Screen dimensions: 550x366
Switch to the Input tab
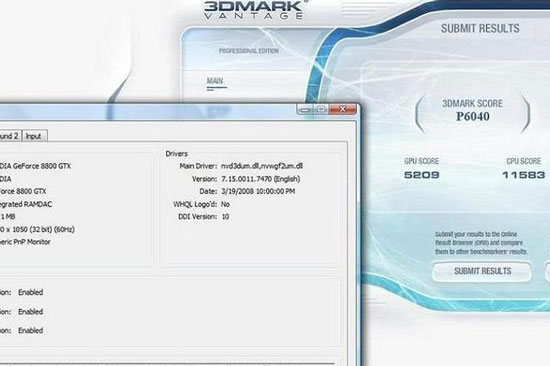(x=34, y=136)
